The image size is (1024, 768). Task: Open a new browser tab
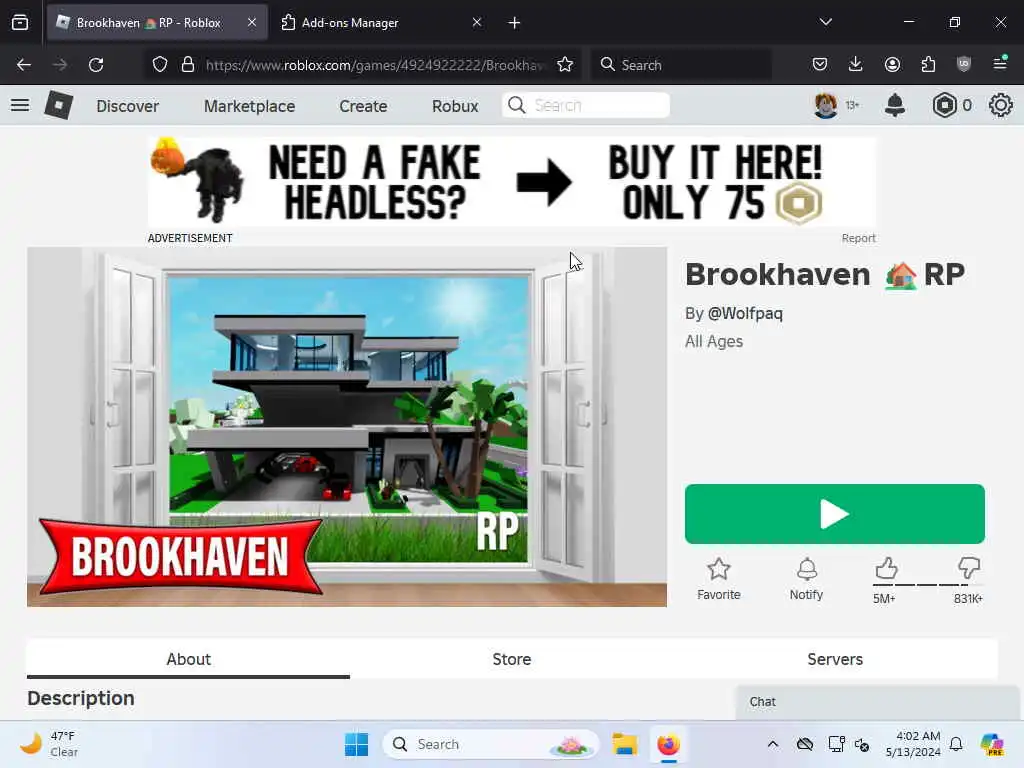514,23
